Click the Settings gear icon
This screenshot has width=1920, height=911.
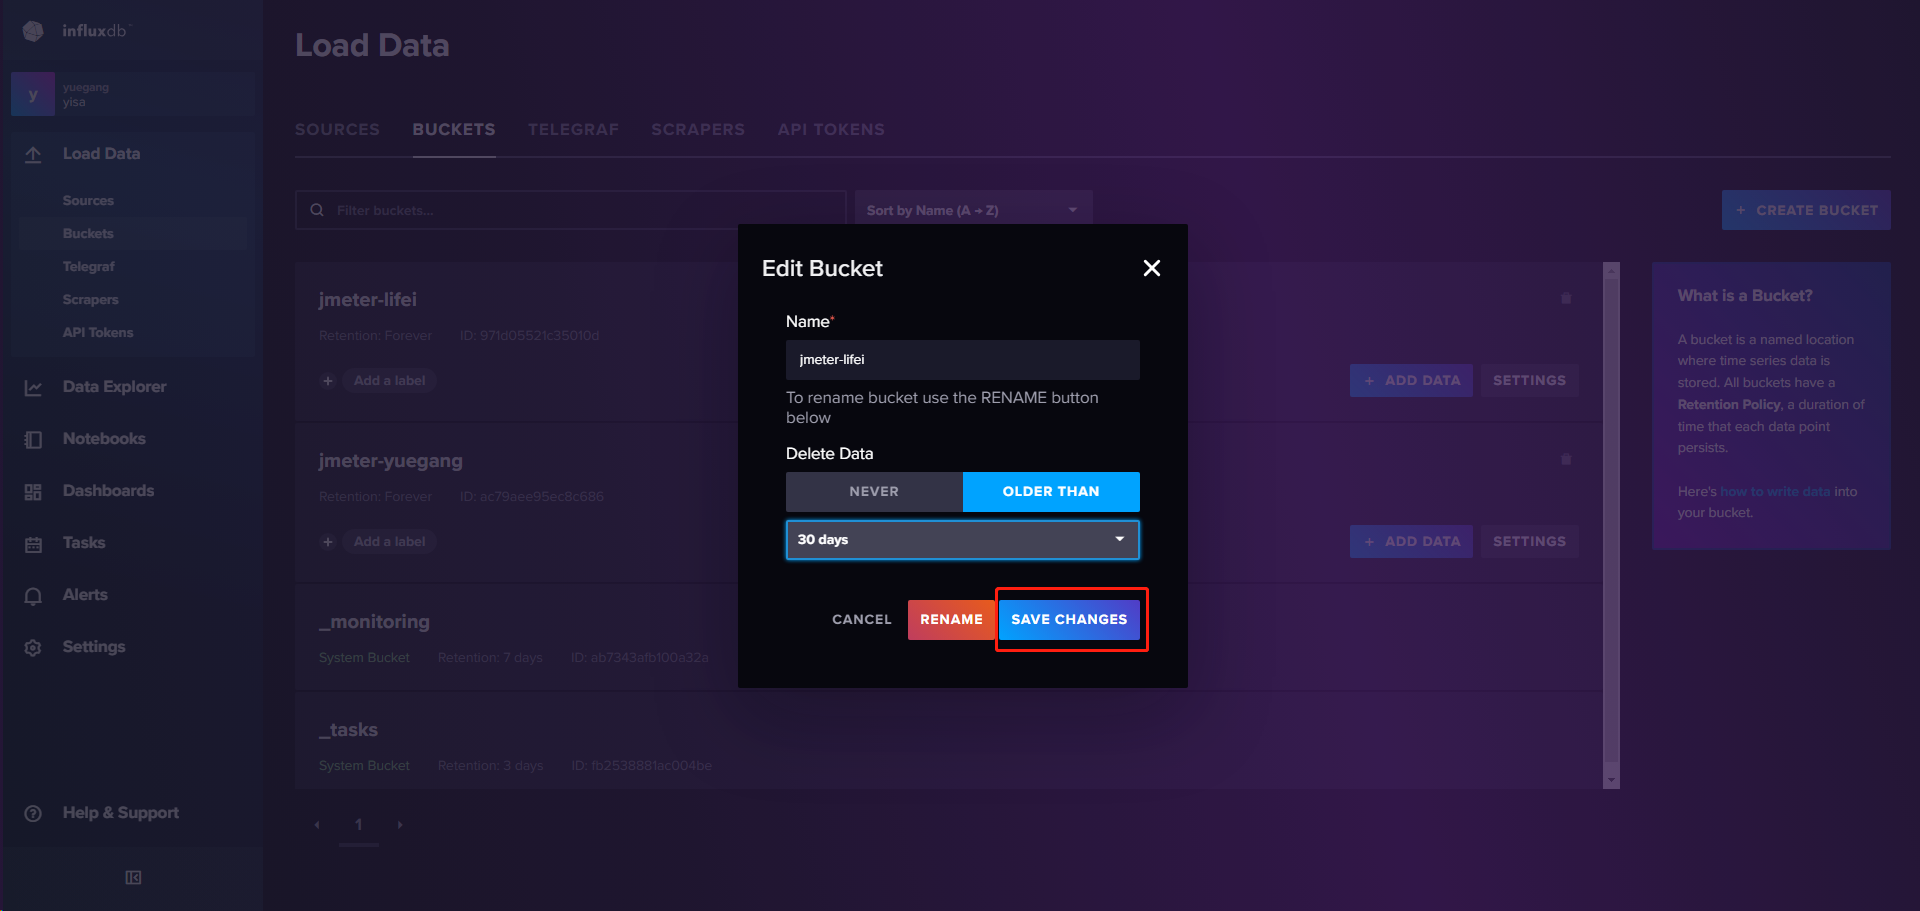coord(33,647)
